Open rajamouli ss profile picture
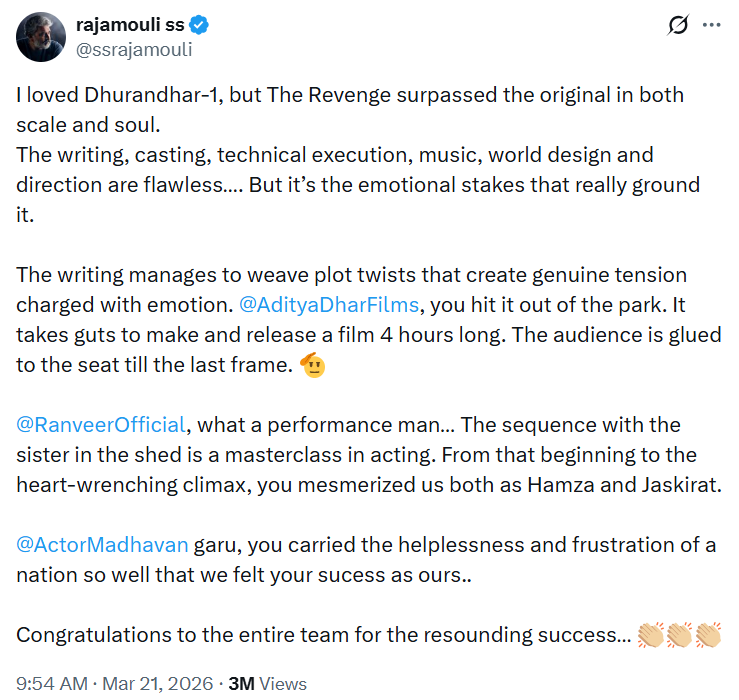The height and width of the screenshot is (700, 739). tap(41, 37)
